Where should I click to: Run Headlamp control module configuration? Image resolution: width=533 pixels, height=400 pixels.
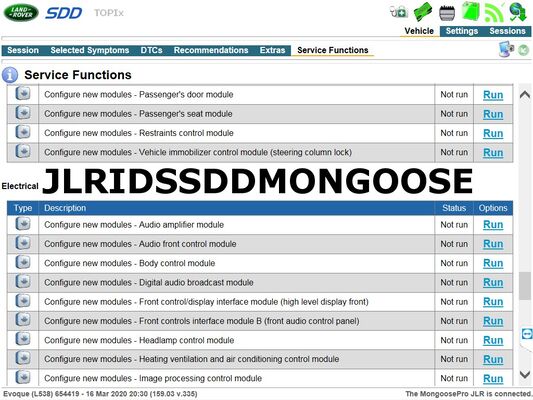point(493,340)
